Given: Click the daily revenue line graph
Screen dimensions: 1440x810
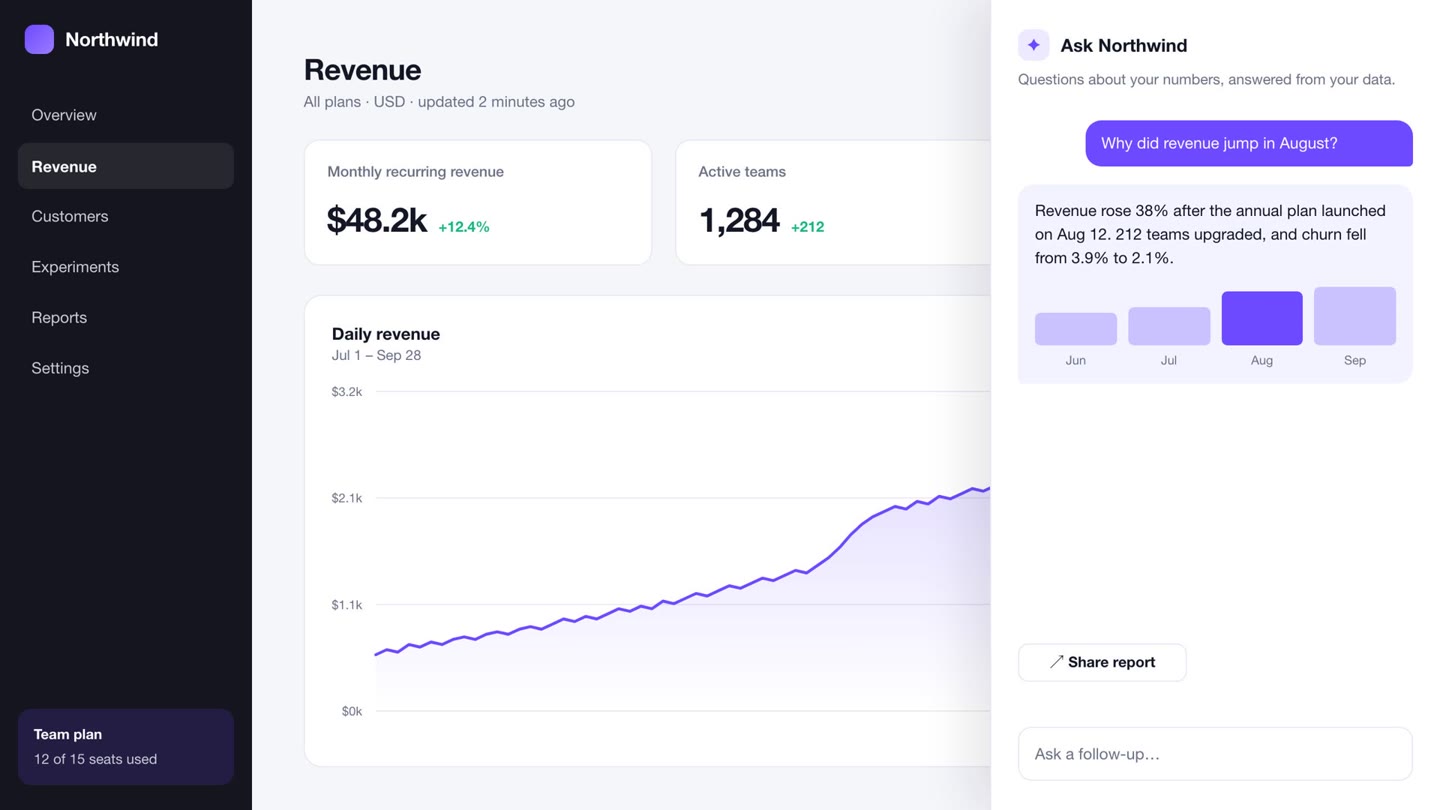Looking at the screenshot, I should [x=683, y=600].
